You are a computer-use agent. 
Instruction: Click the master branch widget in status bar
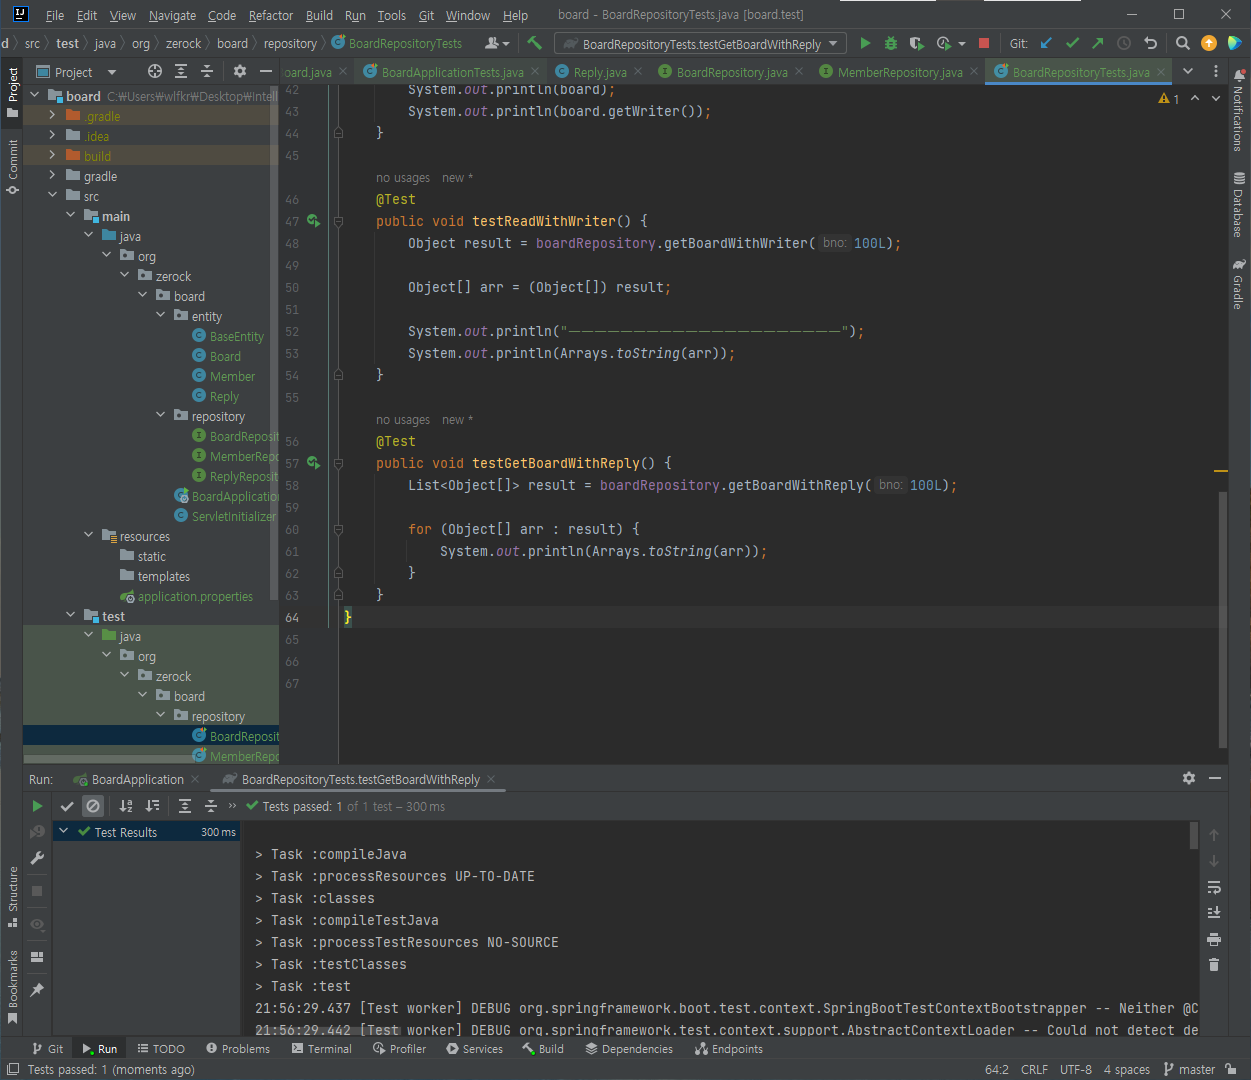1189,1069
